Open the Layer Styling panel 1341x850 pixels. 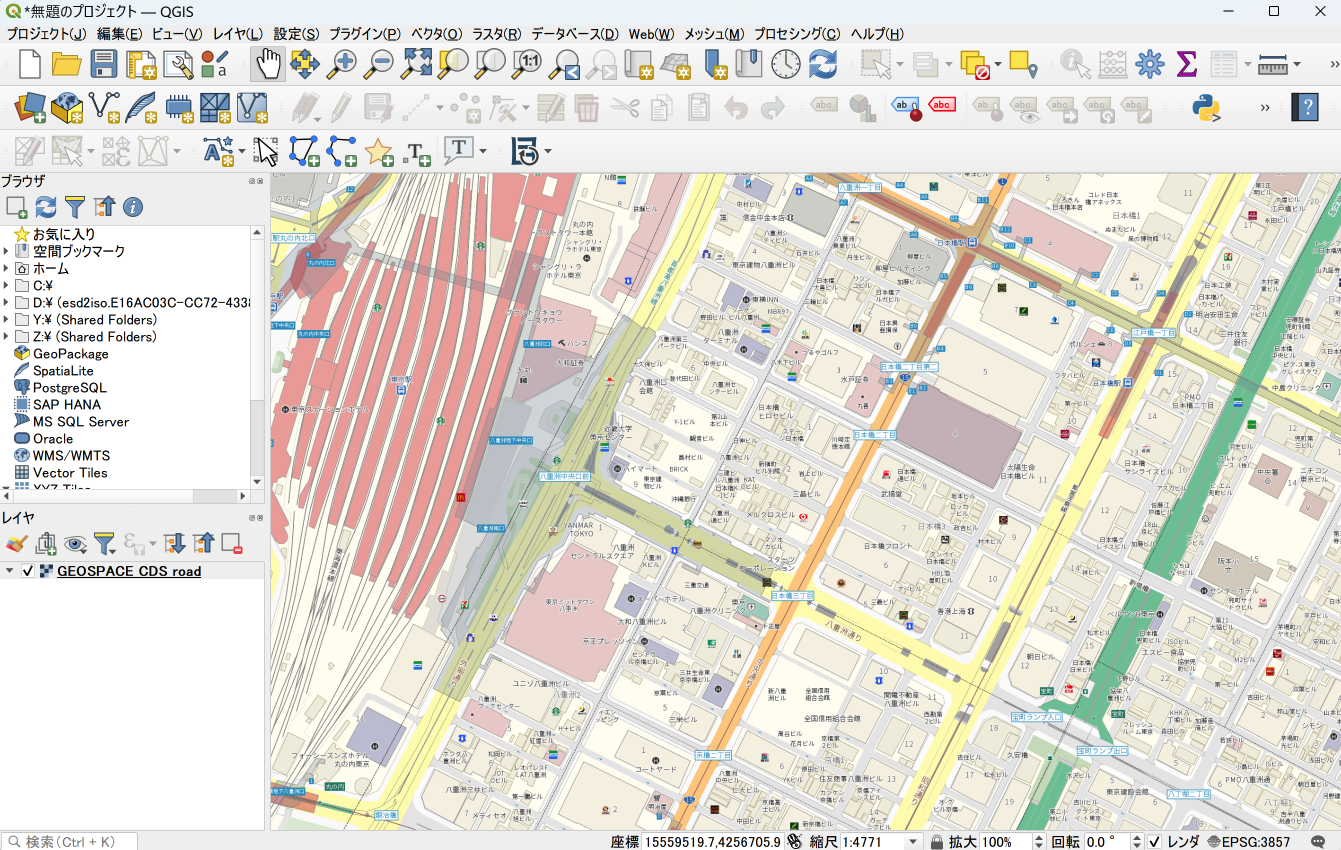(17, 543)
